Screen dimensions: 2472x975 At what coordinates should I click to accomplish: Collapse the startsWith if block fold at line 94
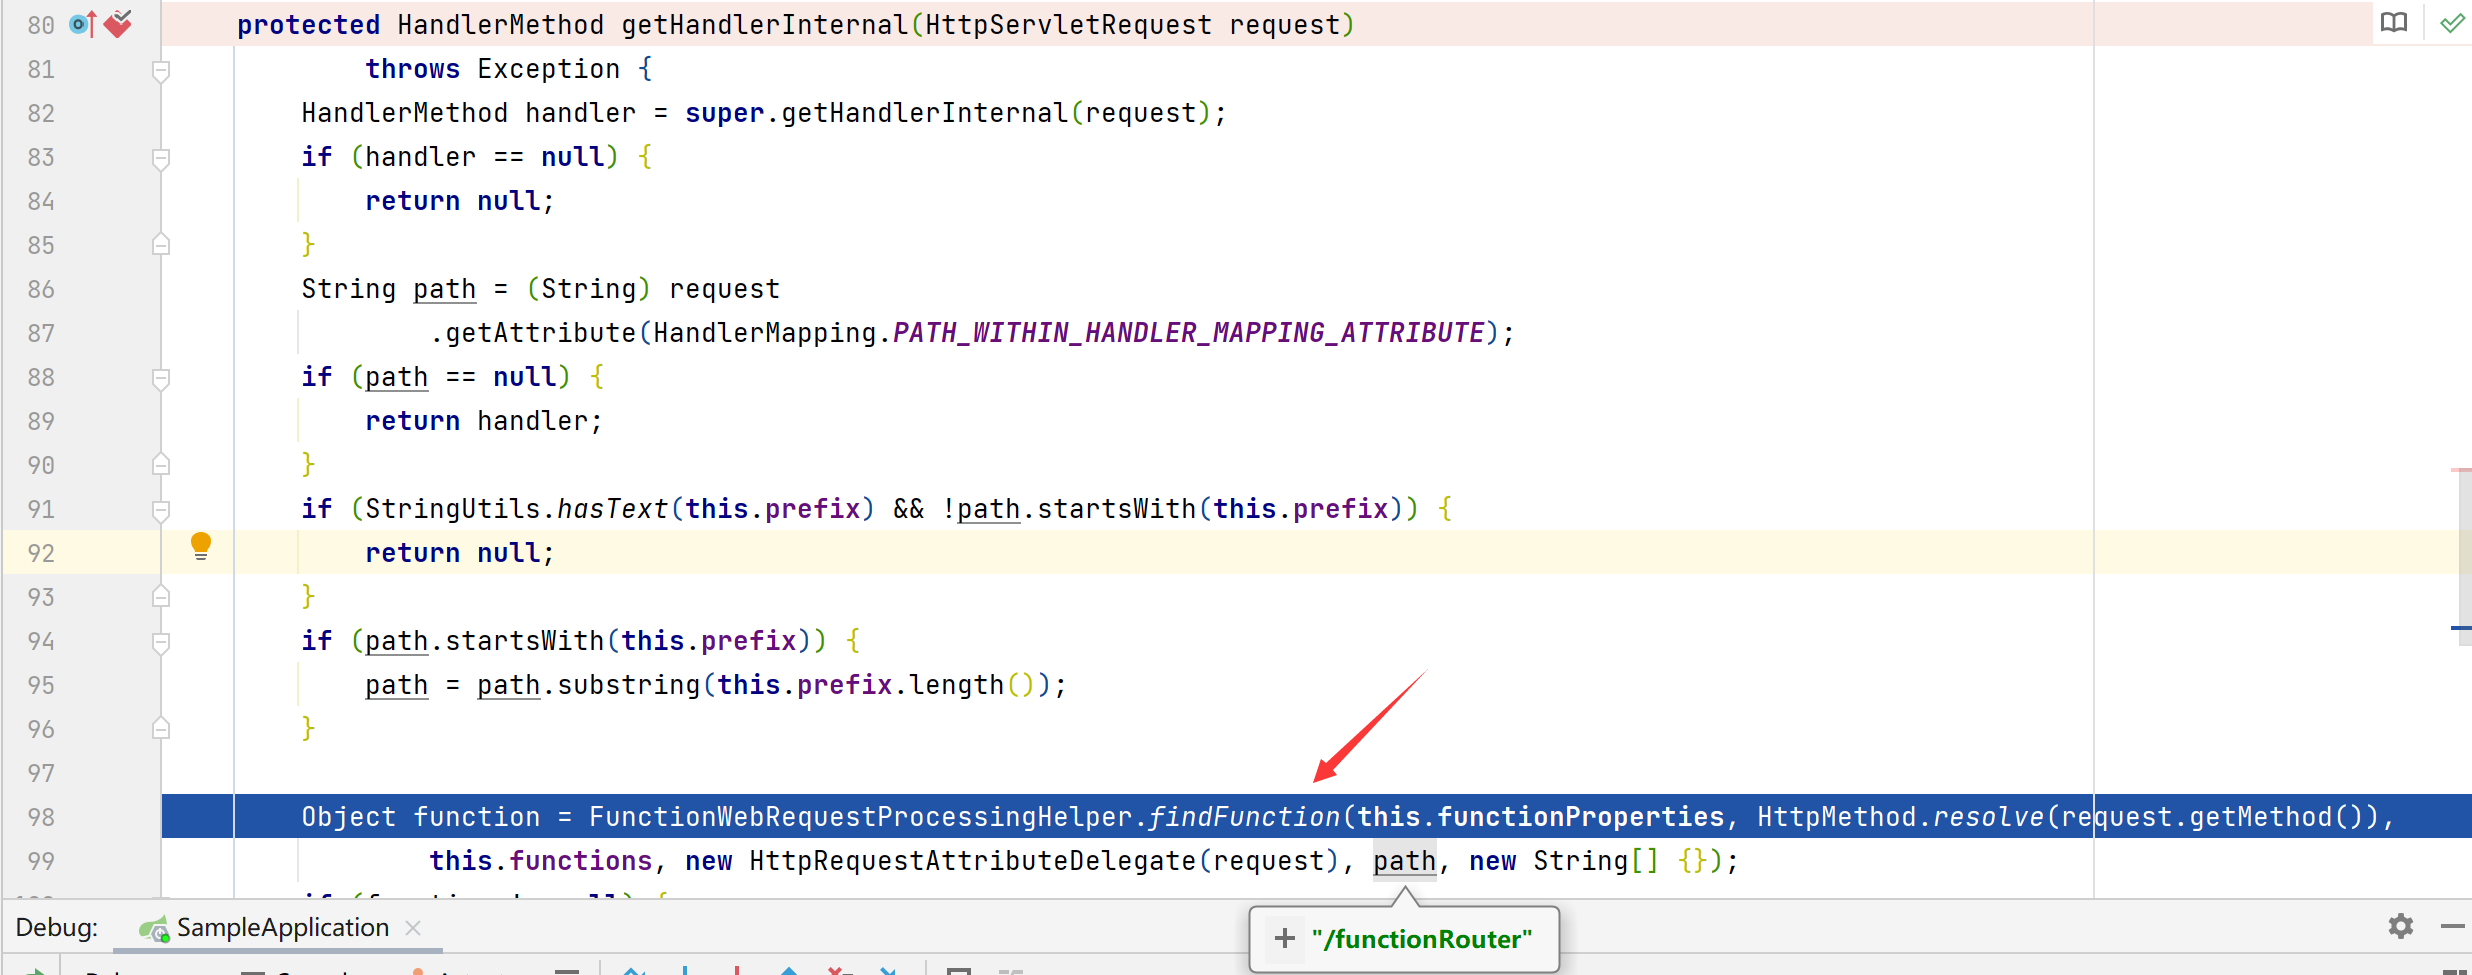(161, 642)
